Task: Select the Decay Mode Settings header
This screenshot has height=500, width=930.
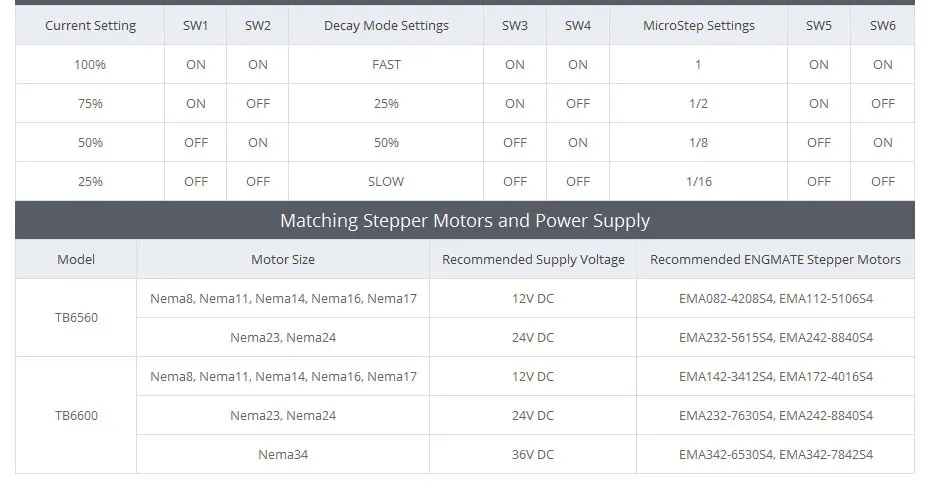Action: point(386,26)
